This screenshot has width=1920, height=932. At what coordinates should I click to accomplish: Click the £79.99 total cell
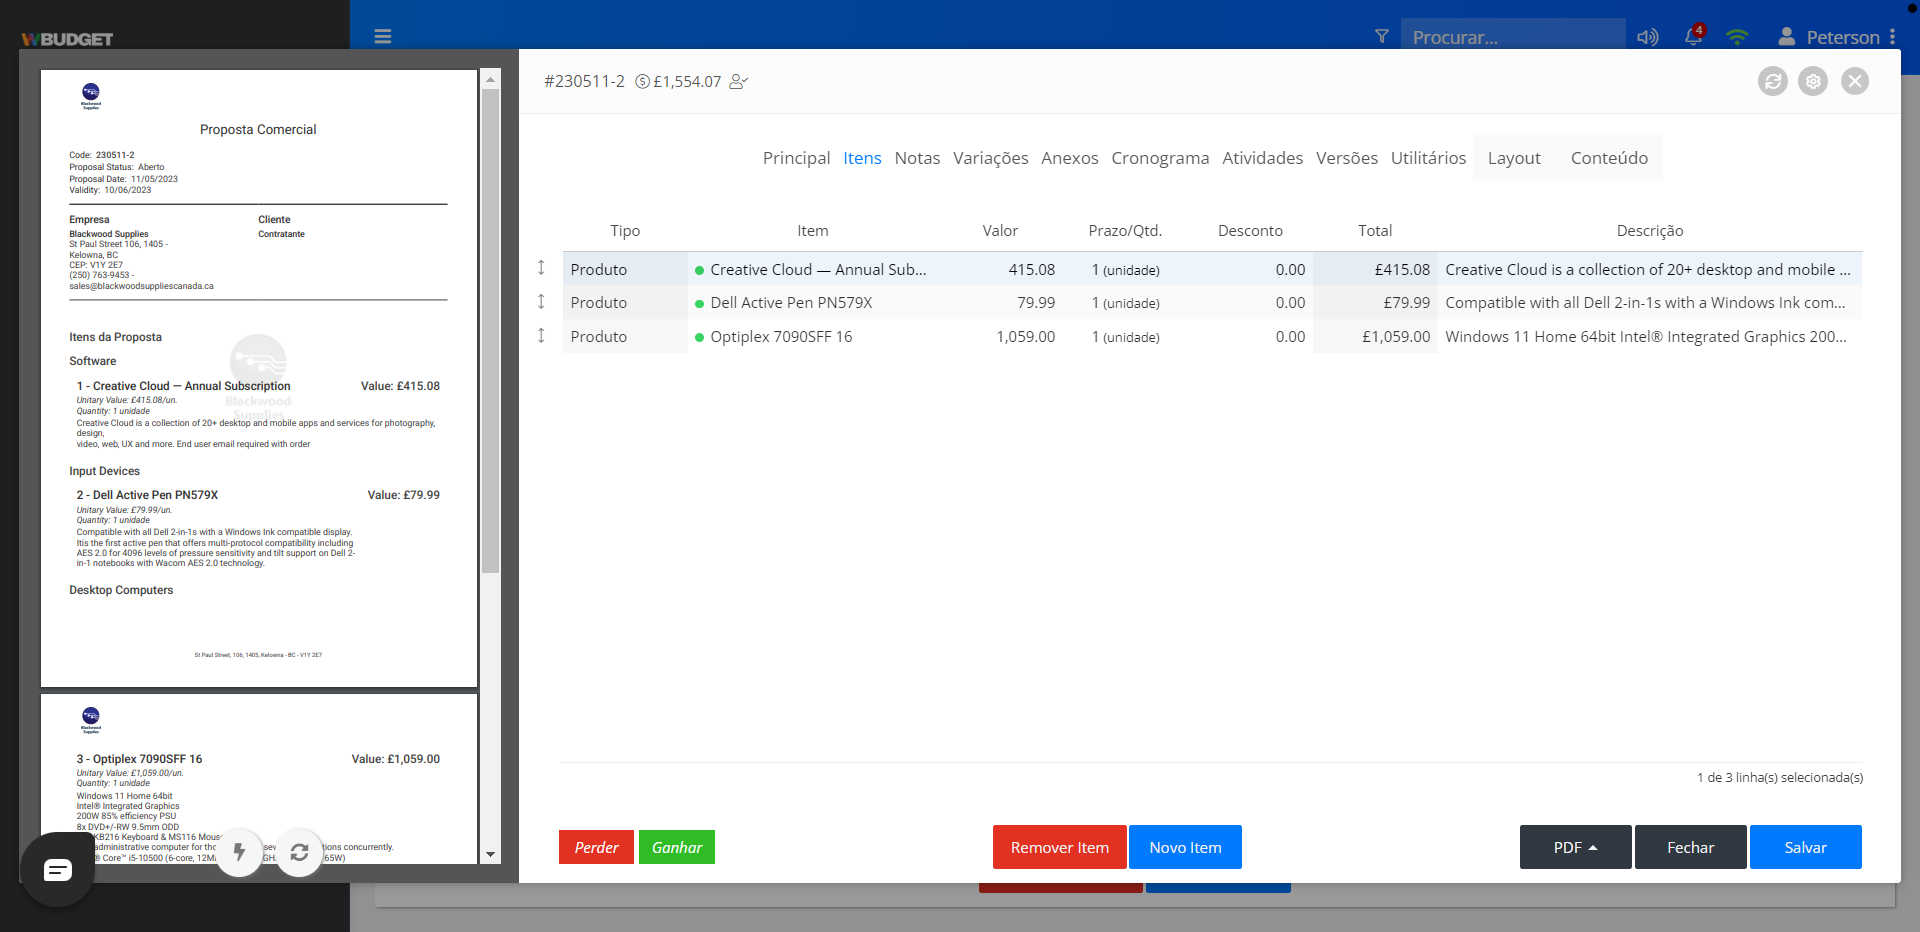[x=1375, y=303]
